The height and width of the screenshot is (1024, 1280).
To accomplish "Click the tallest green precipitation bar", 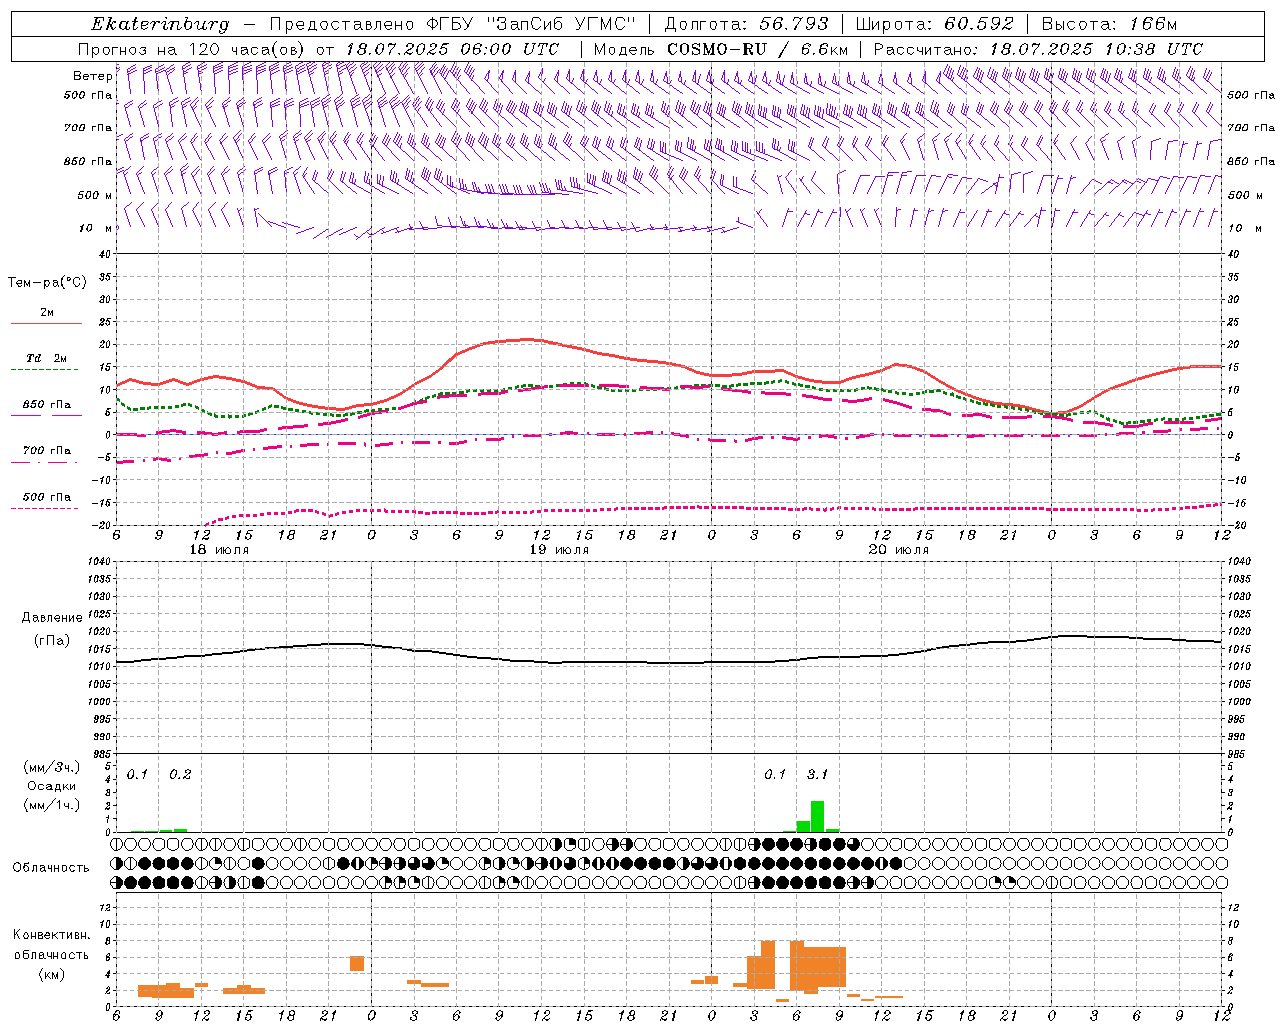I will point(818,817).
